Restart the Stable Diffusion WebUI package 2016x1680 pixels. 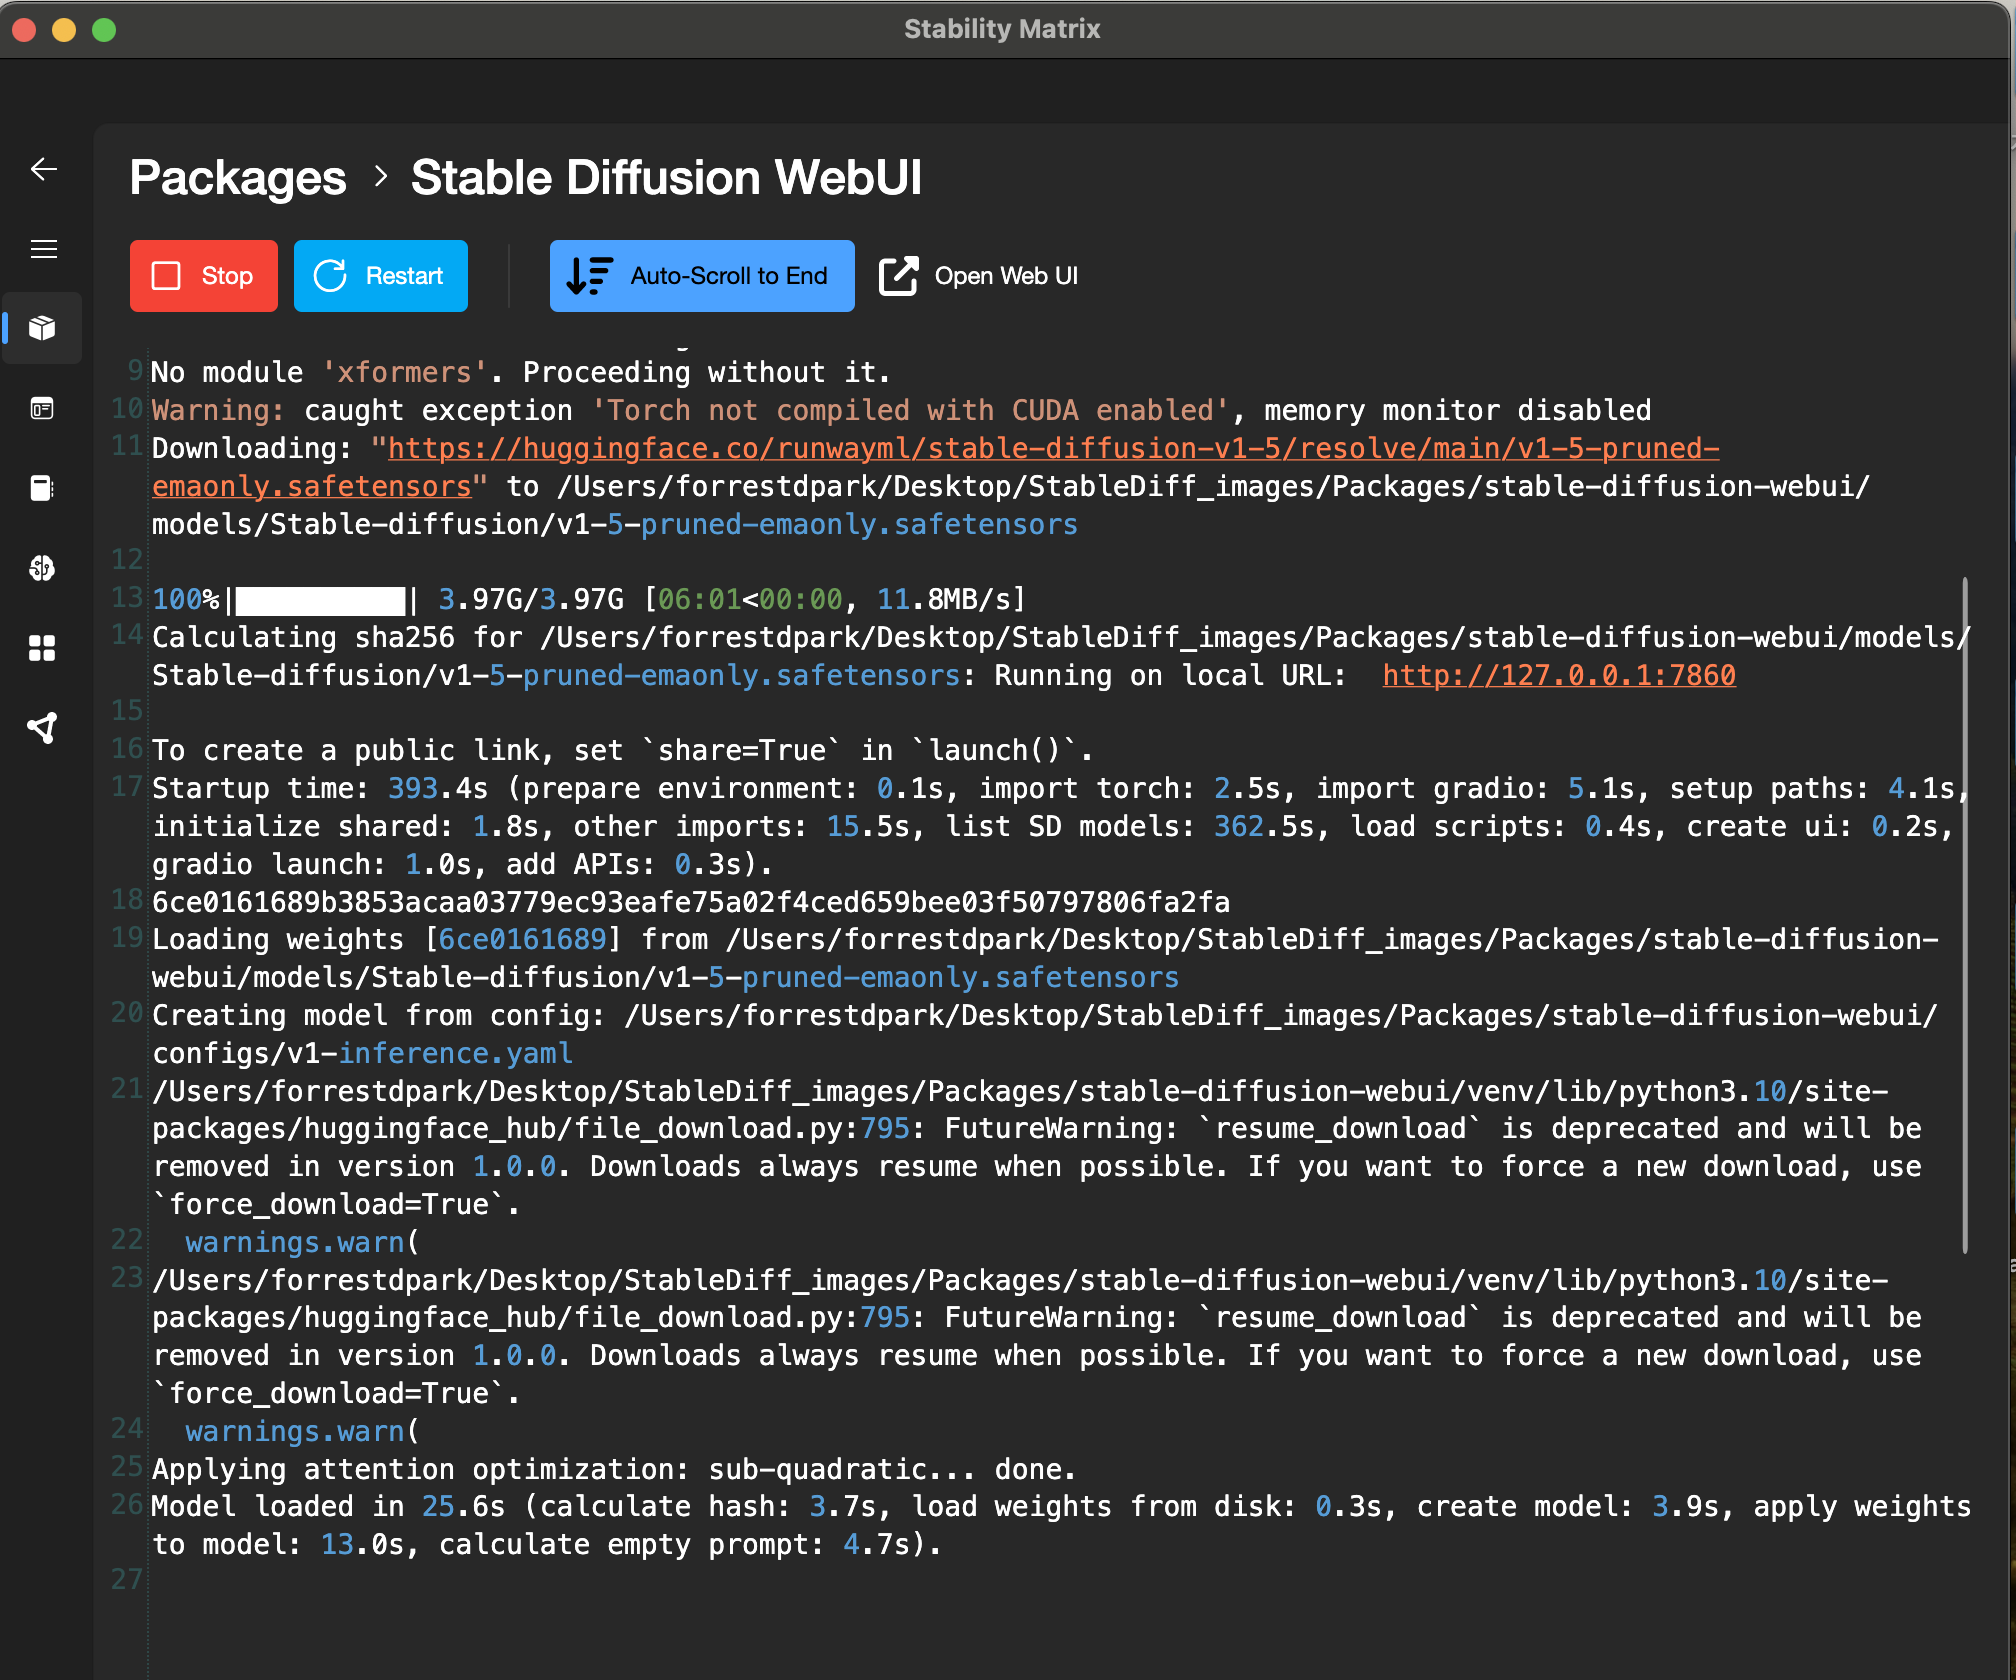pyautogui.click(x=381, y=276)
